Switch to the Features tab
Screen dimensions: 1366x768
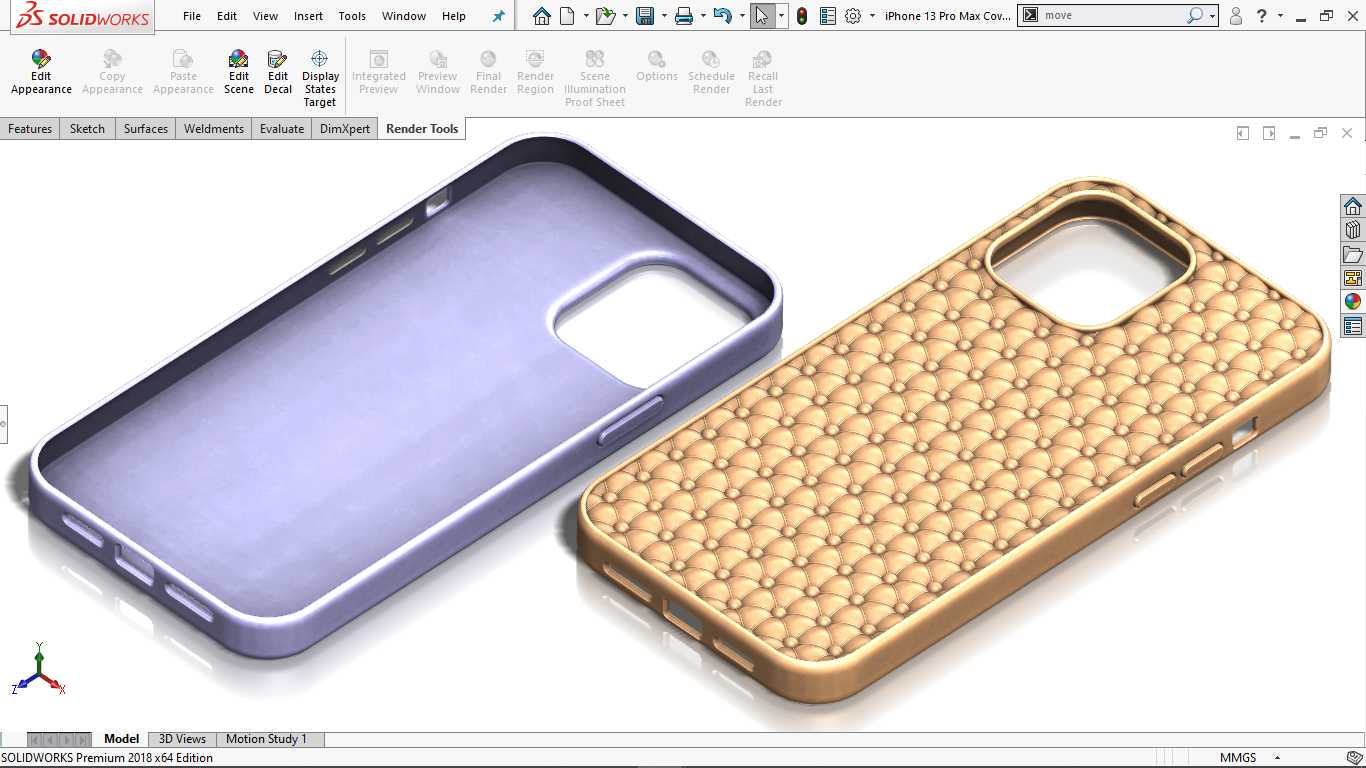30,129
